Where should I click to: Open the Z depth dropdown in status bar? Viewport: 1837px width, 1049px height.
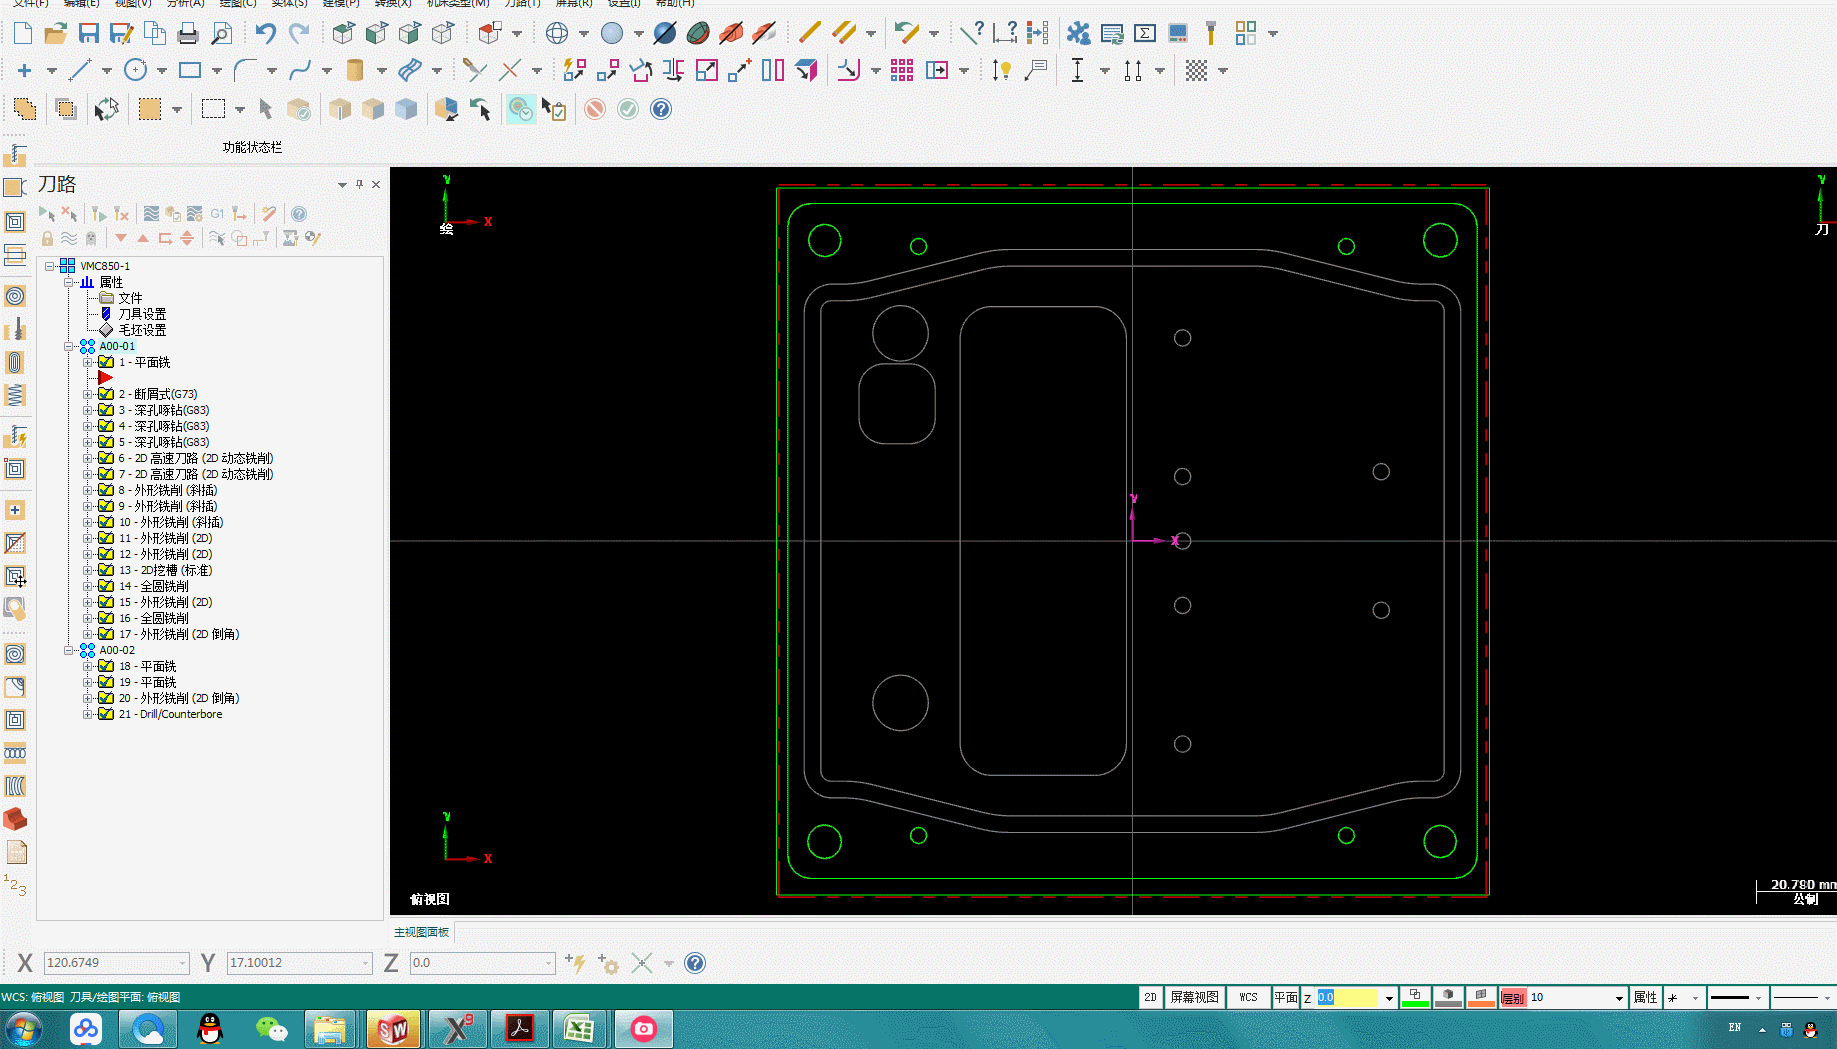coord(1389,998)
